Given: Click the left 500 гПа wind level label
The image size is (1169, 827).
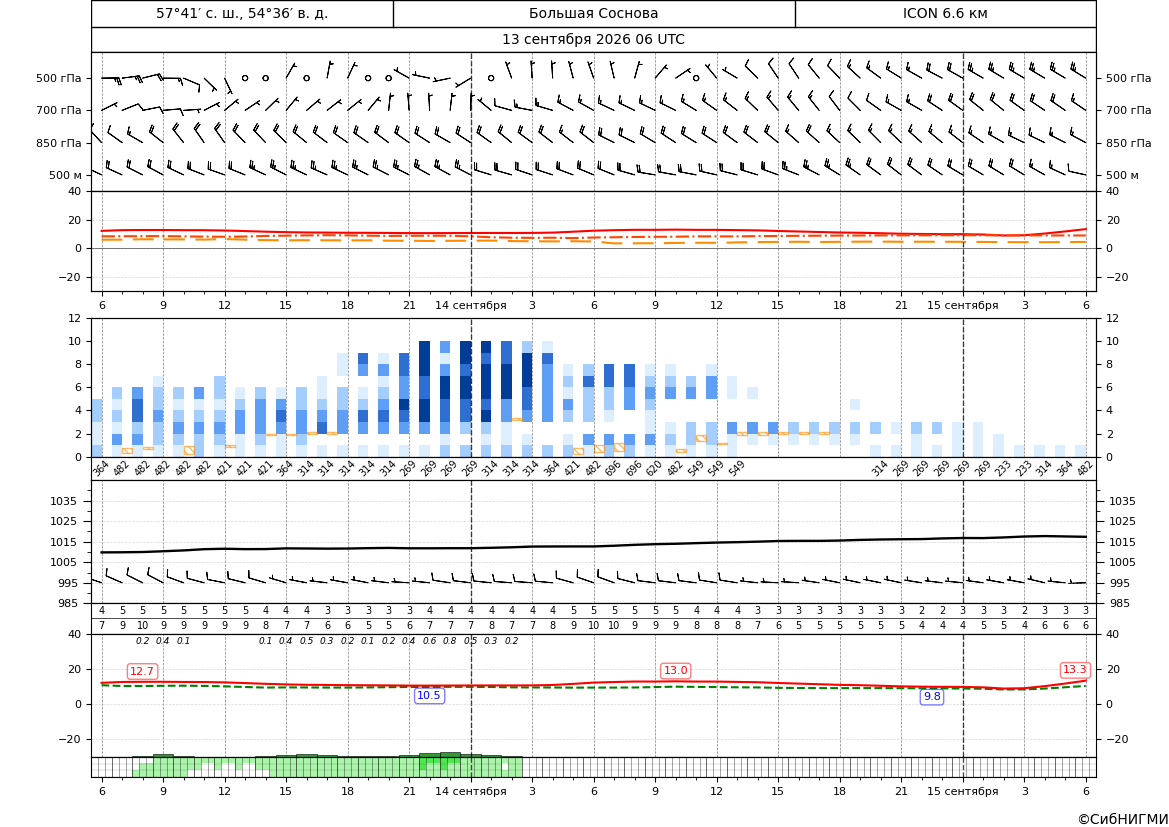Looking at the screenshot, I should [x=59, y=78].
